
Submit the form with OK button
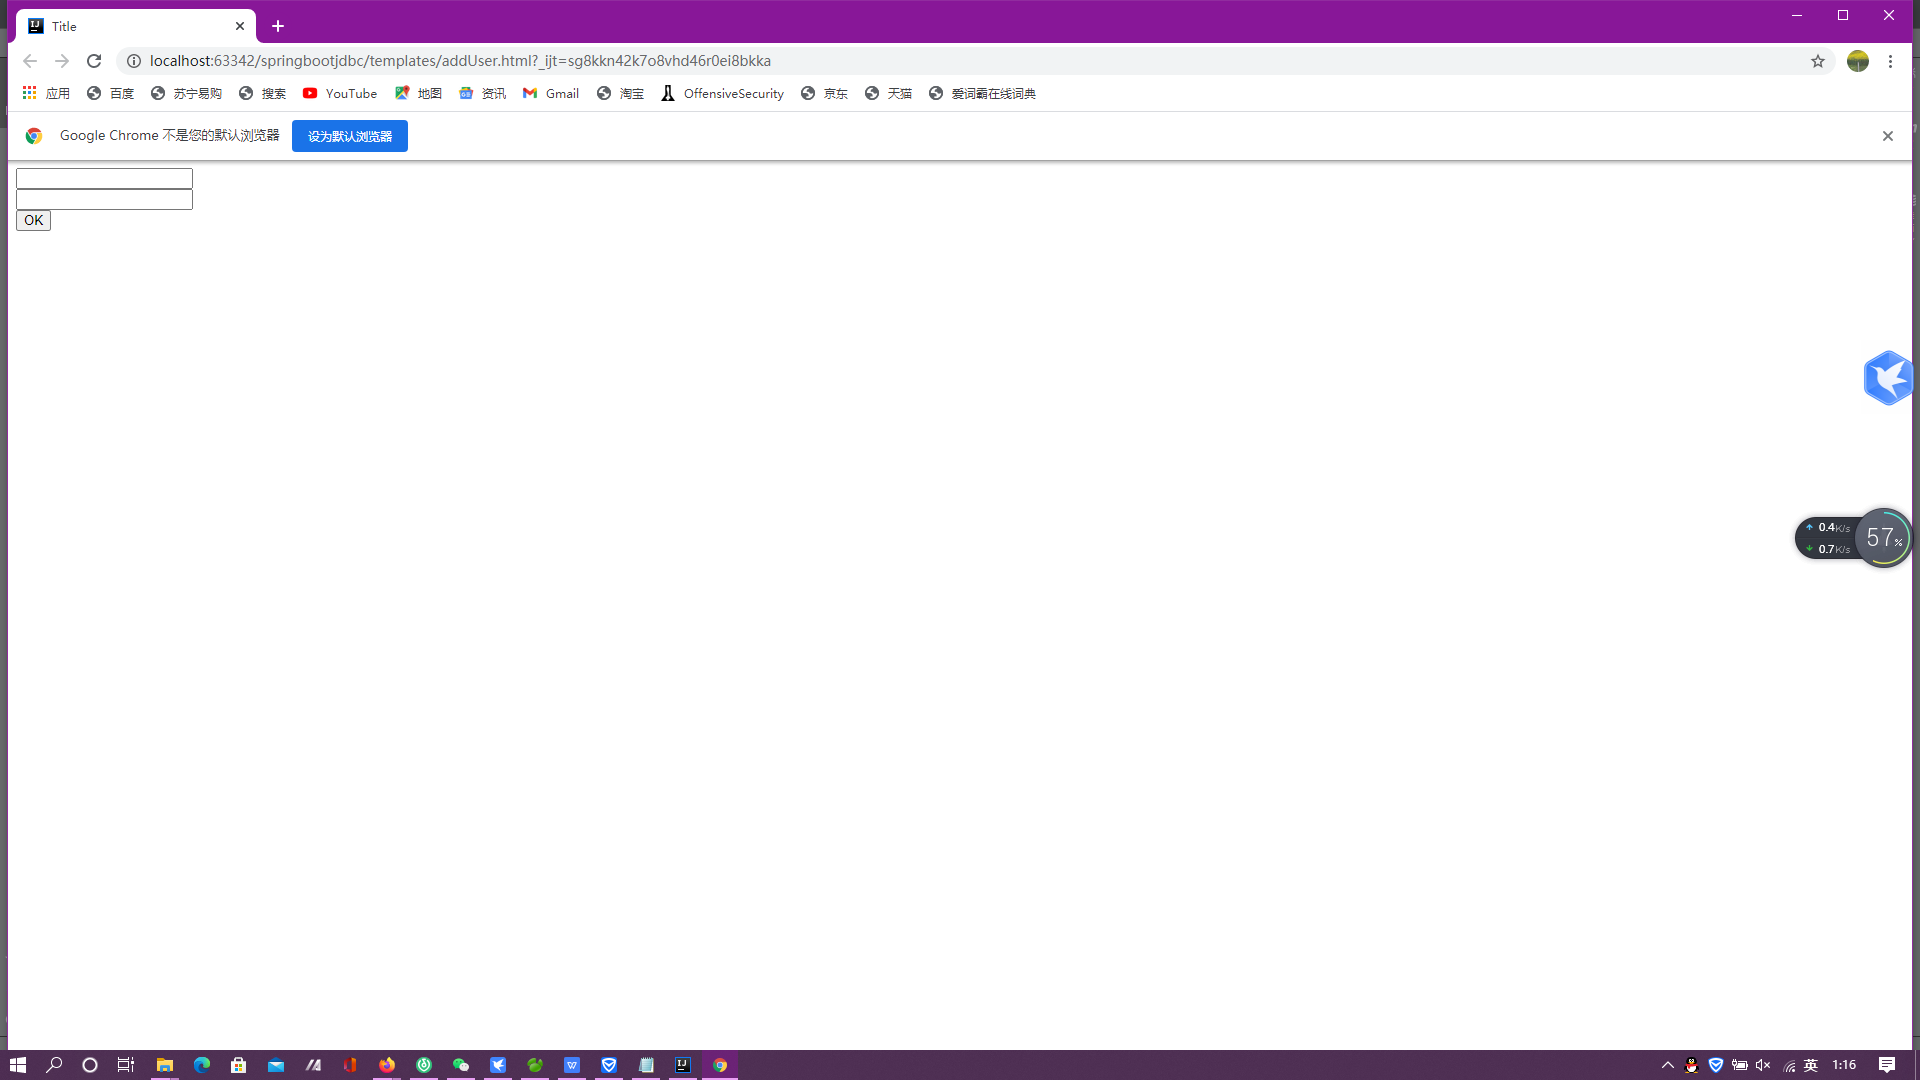point(33,220)
